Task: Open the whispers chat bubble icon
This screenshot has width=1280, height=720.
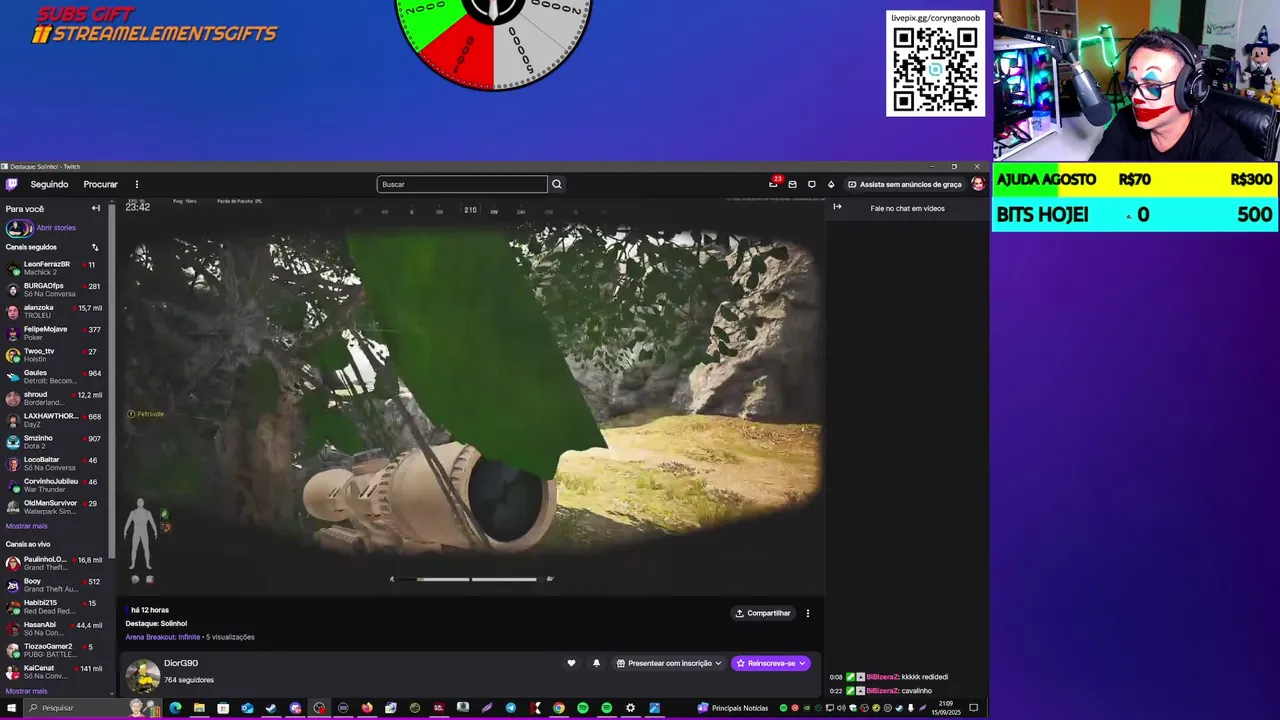Action: pyautogui.click(x=811, y=184)
